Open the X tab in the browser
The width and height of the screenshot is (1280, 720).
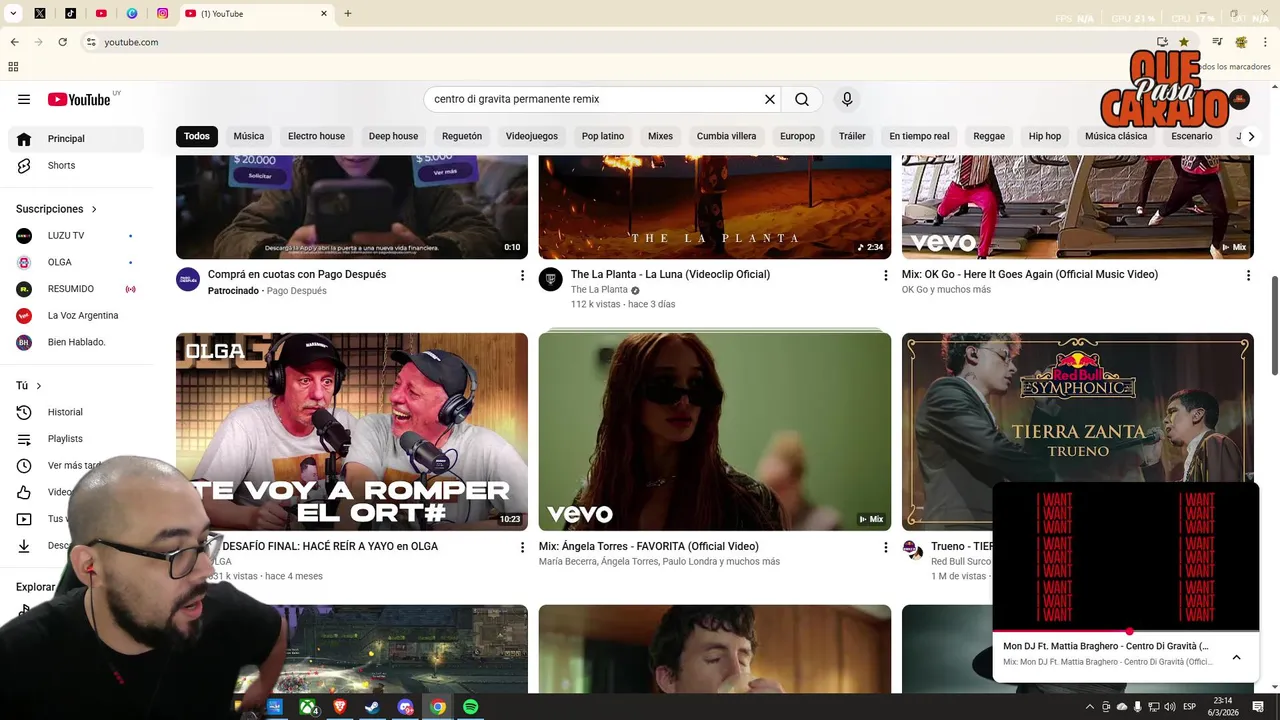pyautogui.click(x=40, y=14)
